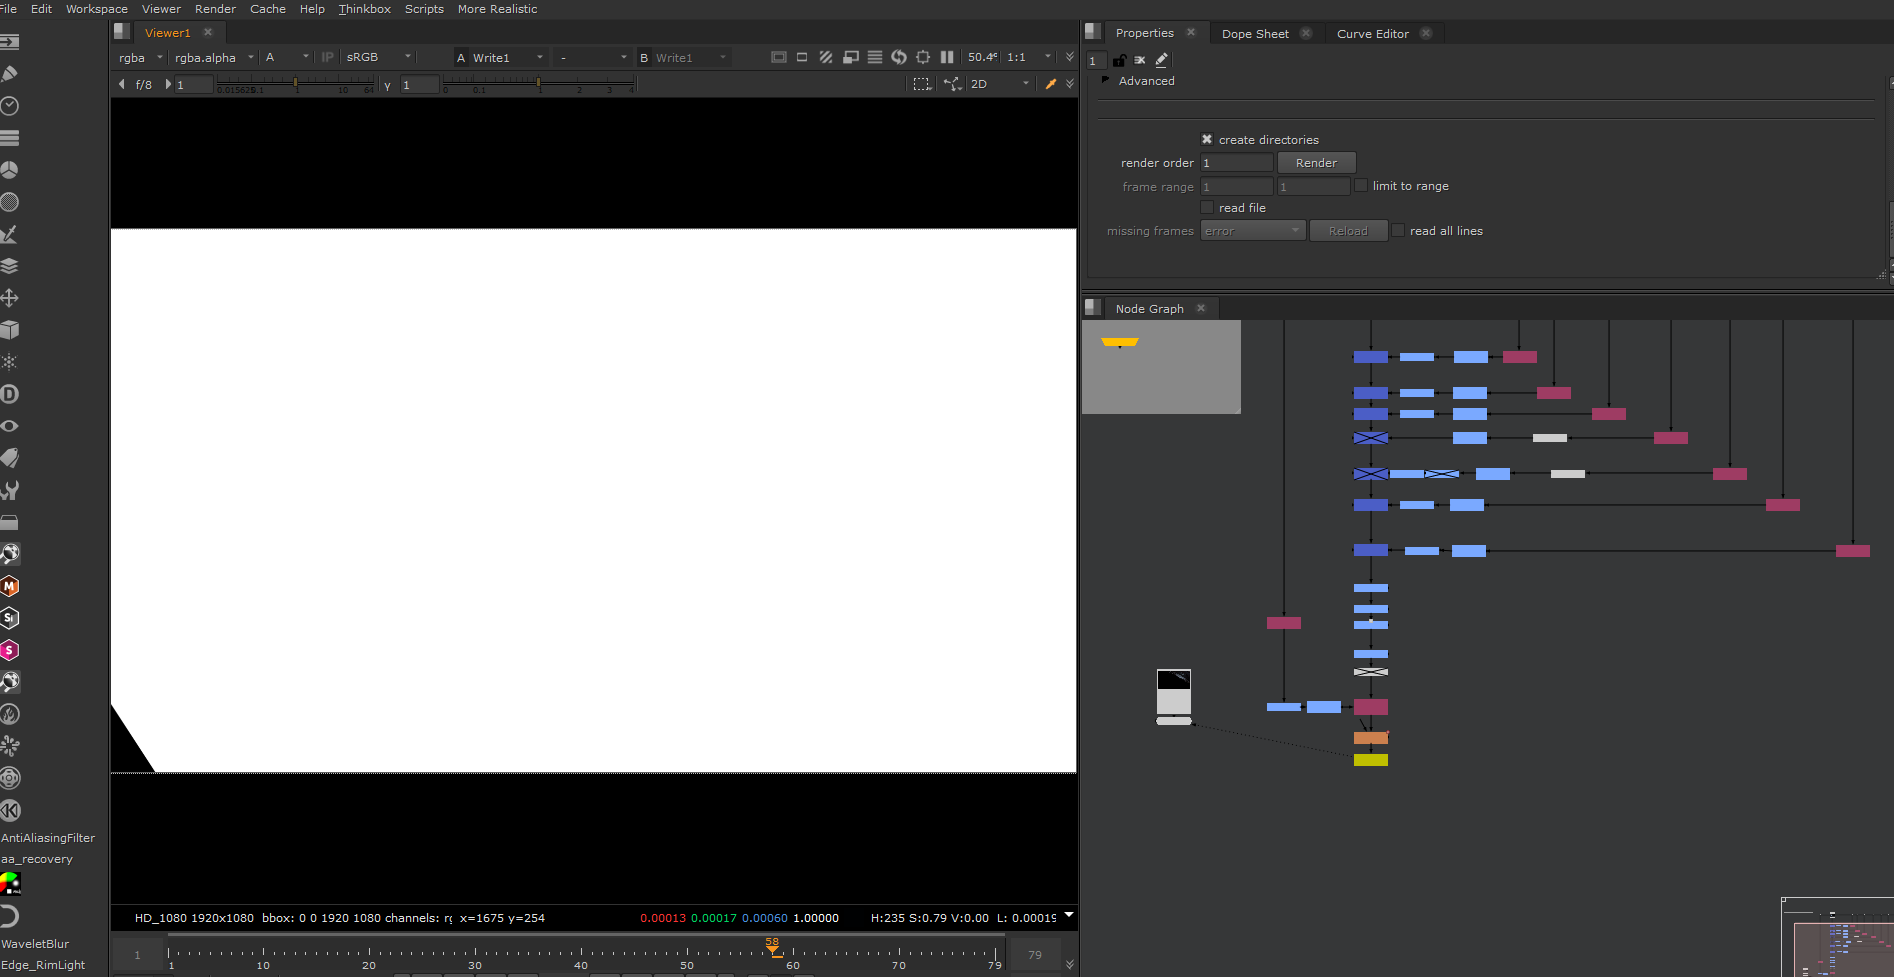The image size is (1894, 977).
Task: Toggle the properties lock icon
Action: (1119, 60)
